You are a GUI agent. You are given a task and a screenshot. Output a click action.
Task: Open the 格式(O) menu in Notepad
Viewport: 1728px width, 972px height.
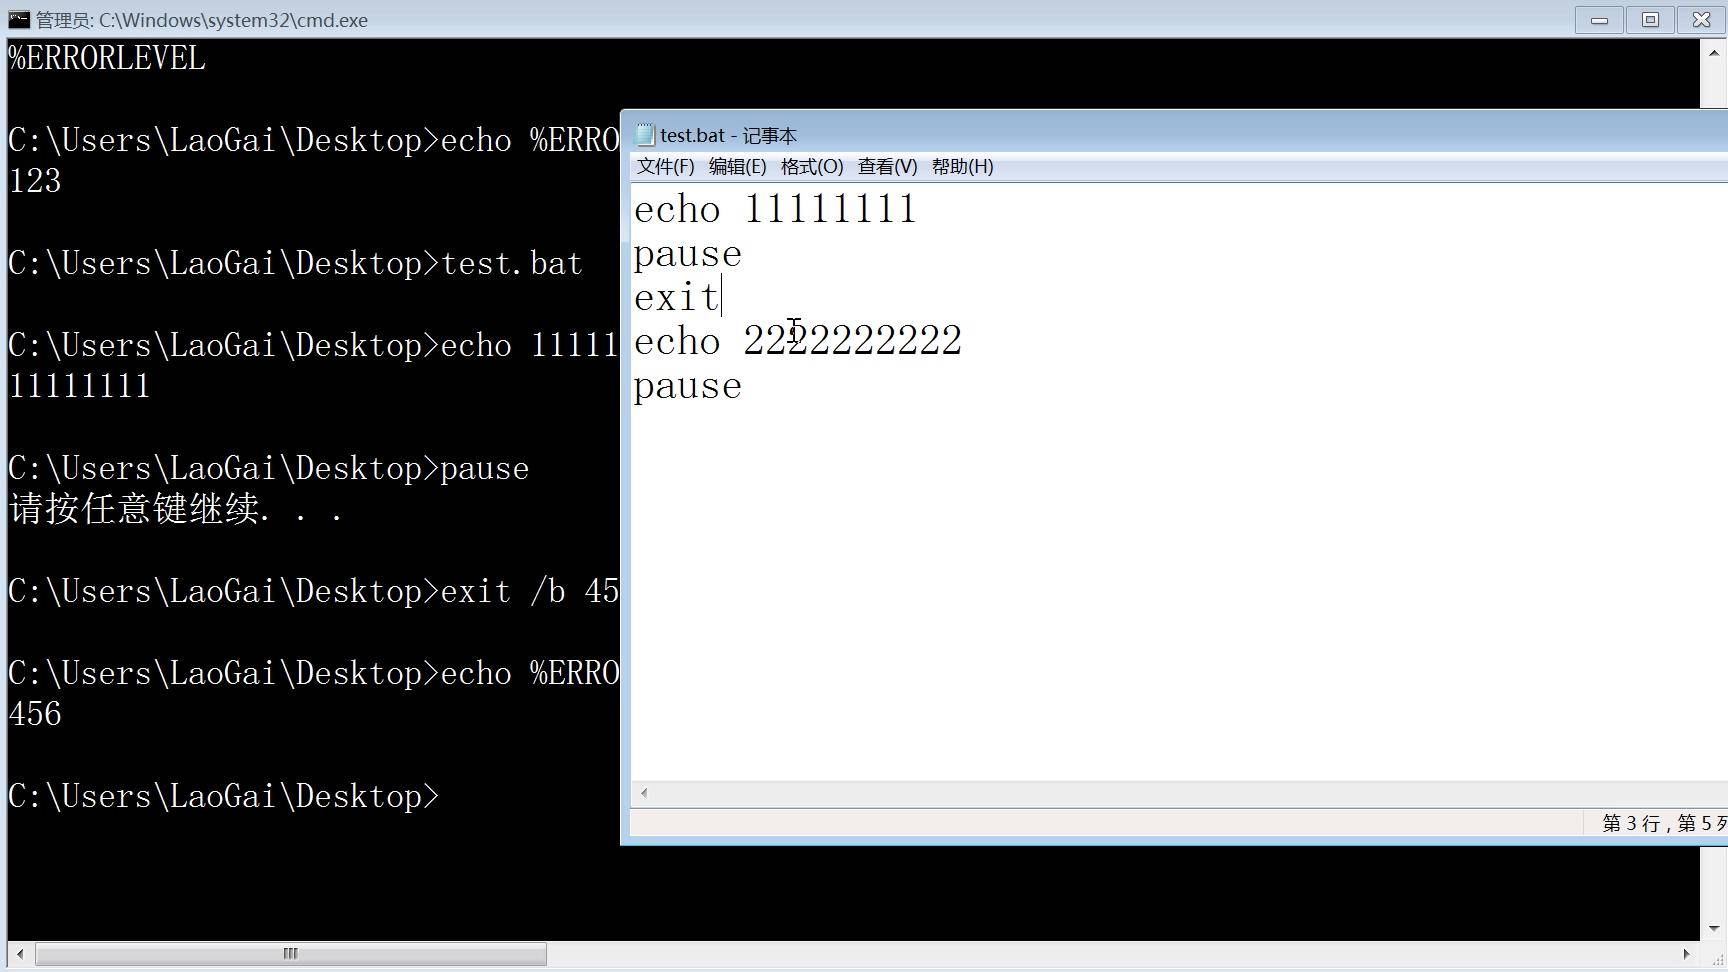tap(812, 166)
